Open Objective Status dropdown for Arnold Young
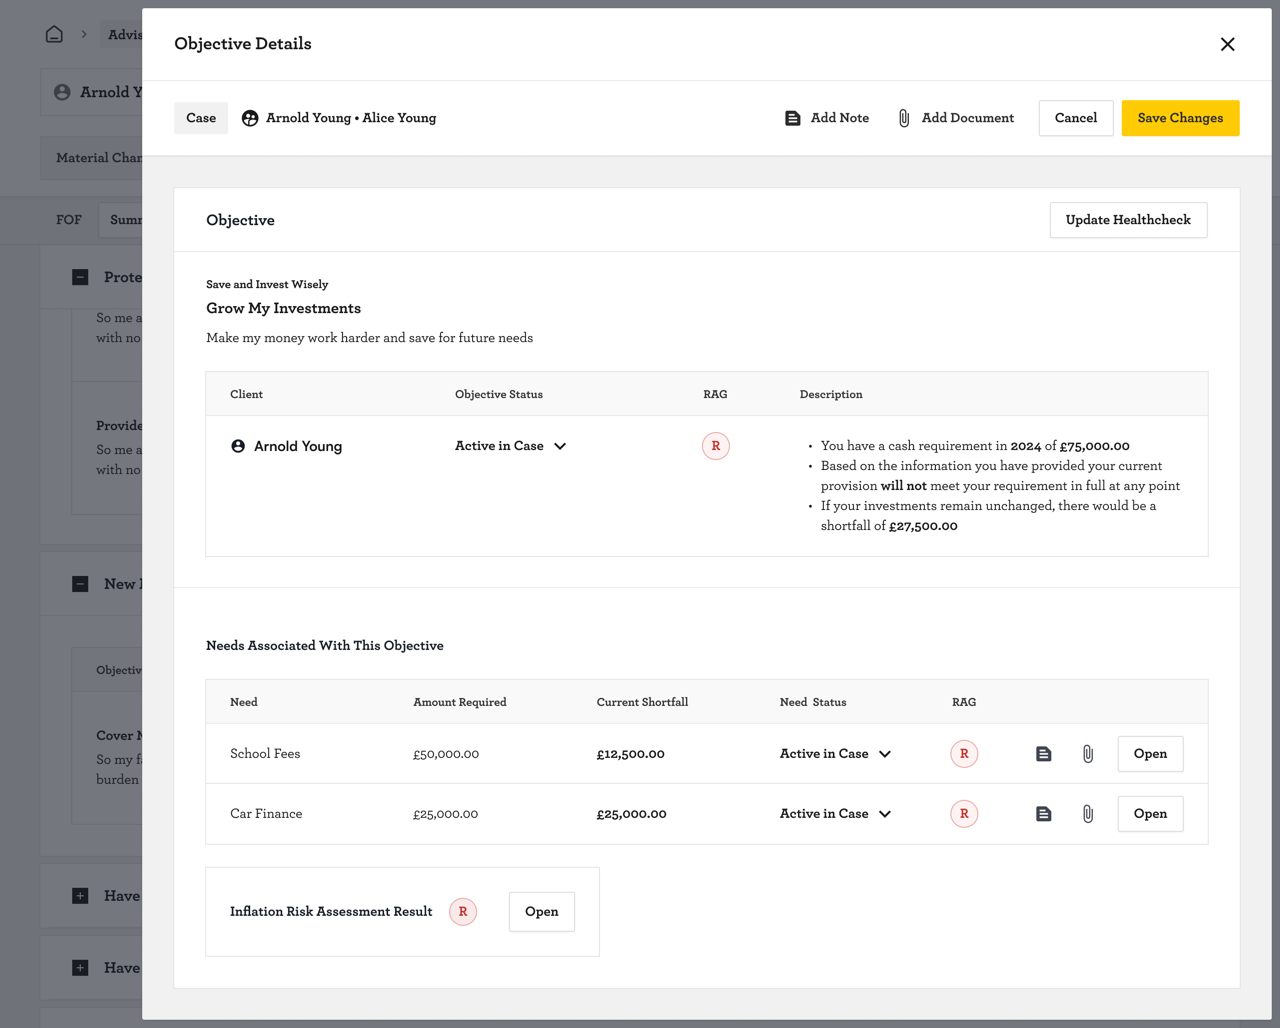Screen dimensions: 1280x1028 coord(510,446)
